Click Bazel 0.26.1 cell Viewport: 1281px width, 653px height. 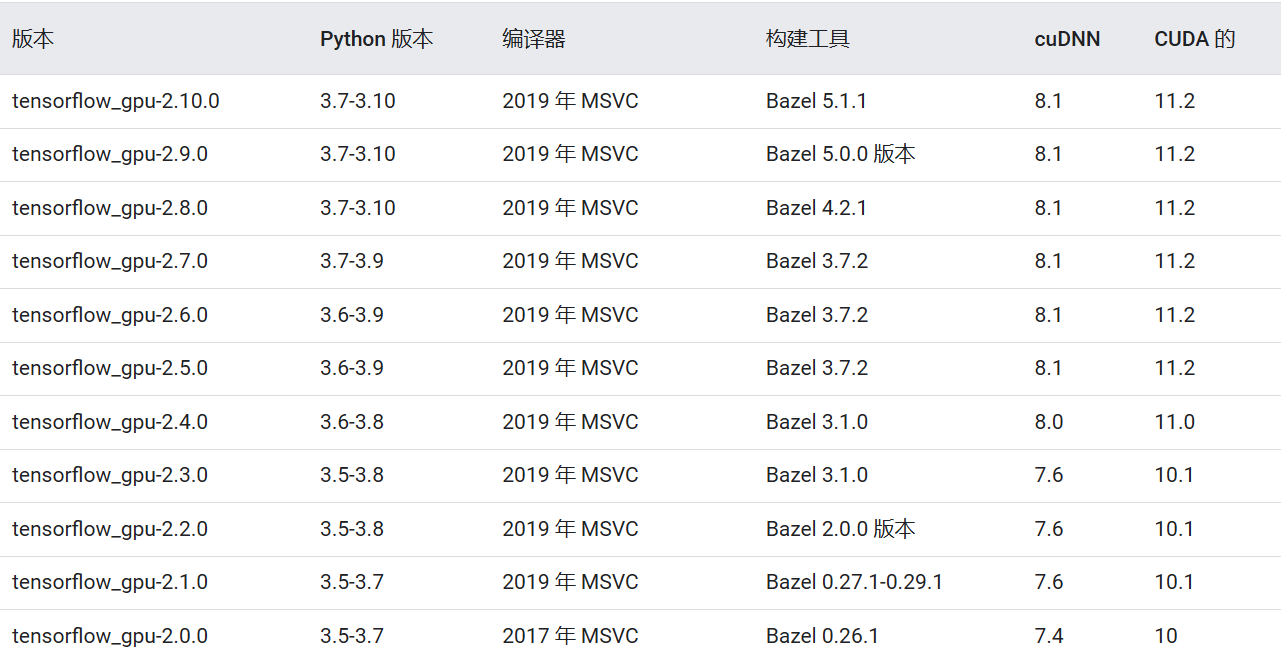click(x=823, y=636)
